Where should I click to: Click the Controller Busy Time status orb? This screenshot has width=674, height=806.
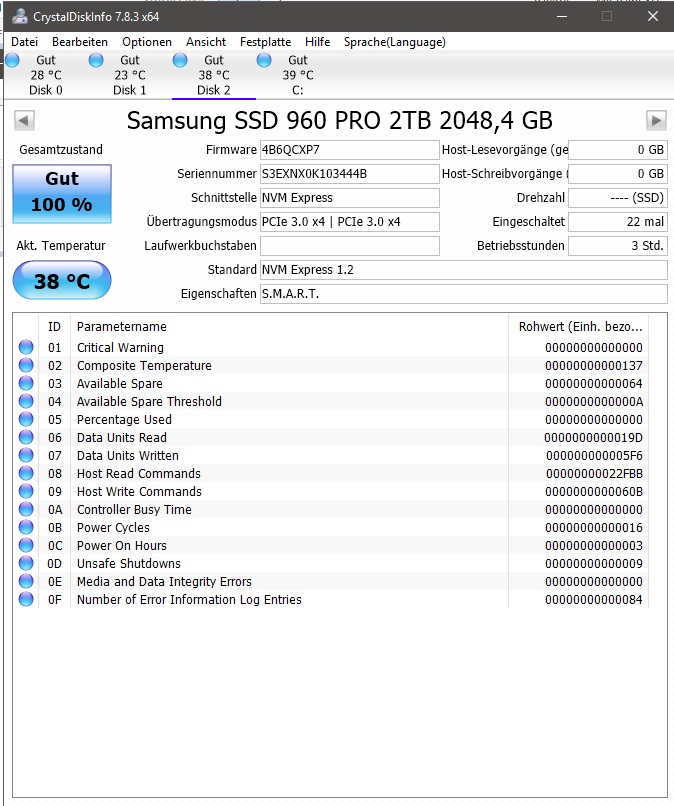pos(26,509)
